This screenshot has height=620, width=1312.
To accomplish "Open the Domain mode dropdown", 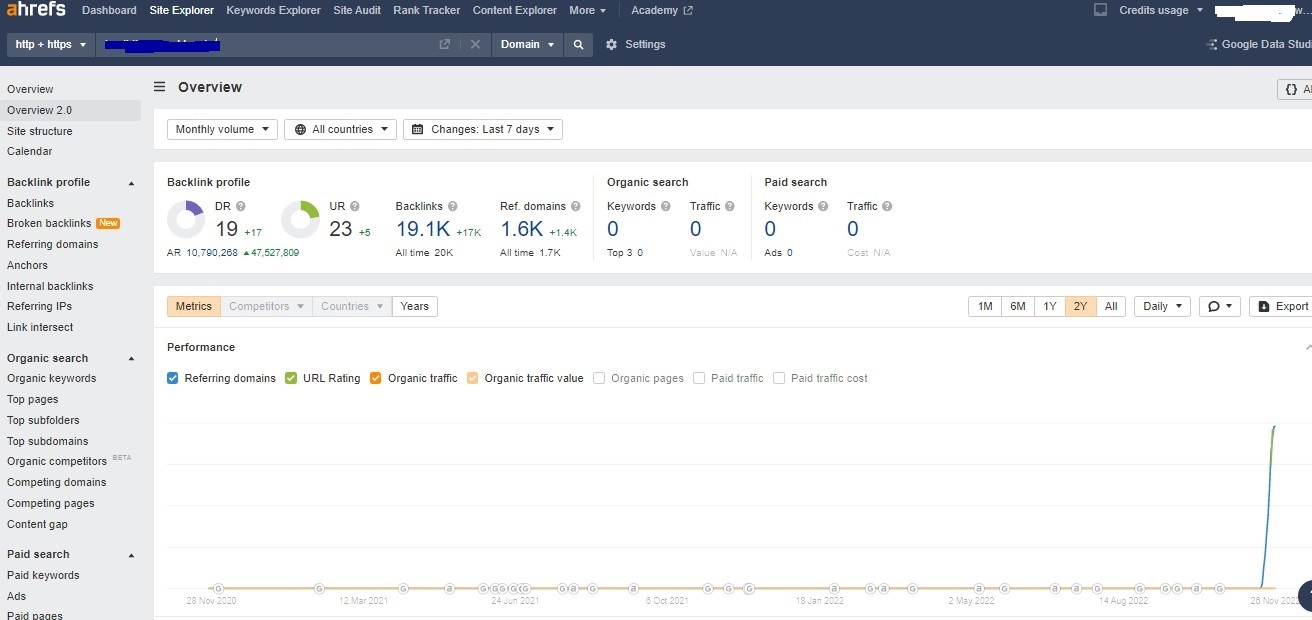I will coord(528,45).
